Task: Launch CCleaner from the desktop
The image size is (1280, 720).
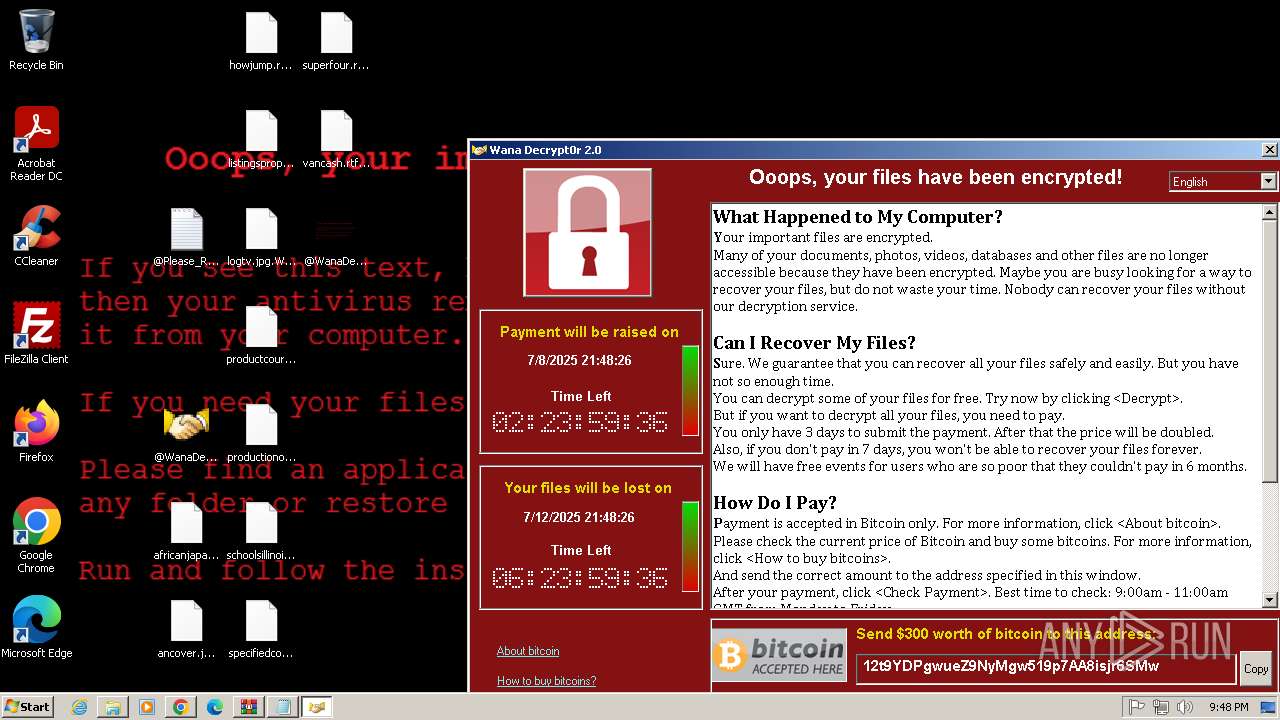Action: click(x=36, y=236)
